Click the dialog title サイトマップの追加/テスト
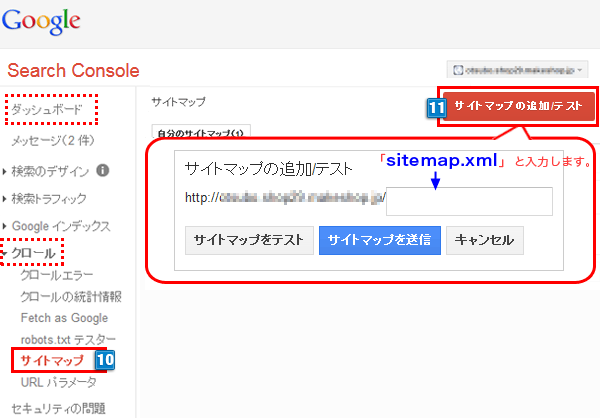The height and width of the screenshot is (418, 600). (269, 168)
